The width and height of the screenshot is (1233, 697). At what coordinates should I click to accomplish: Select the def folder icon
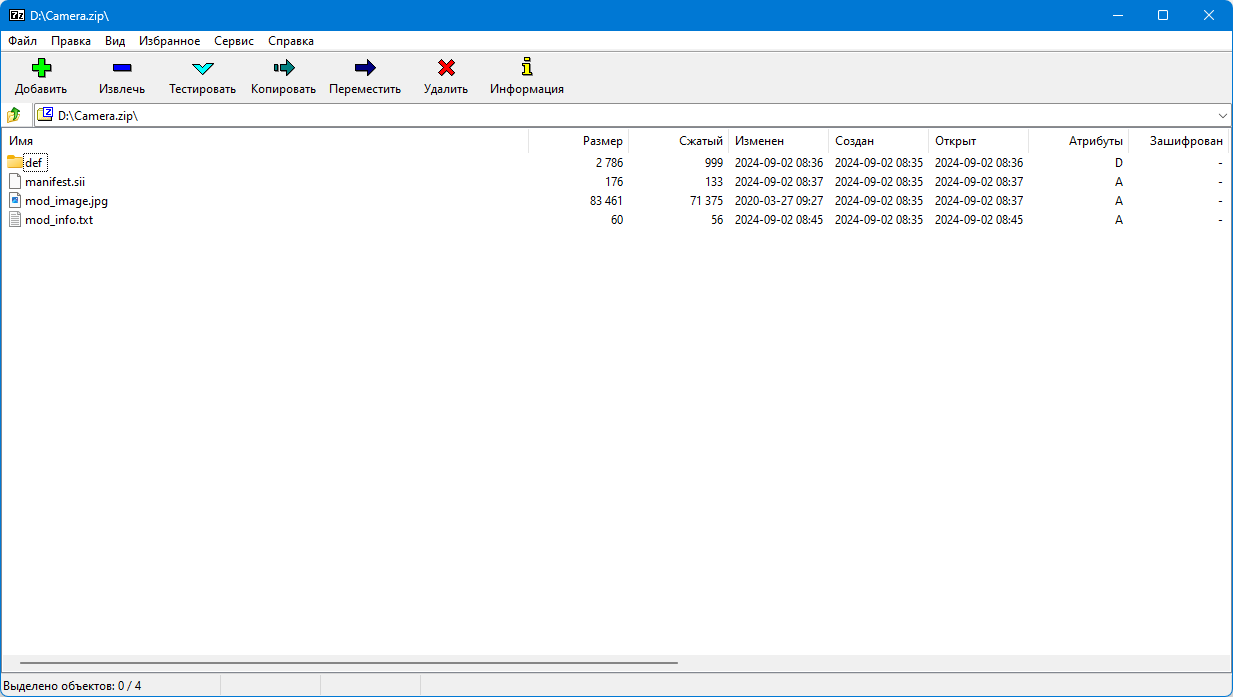(x=15, y=162)
